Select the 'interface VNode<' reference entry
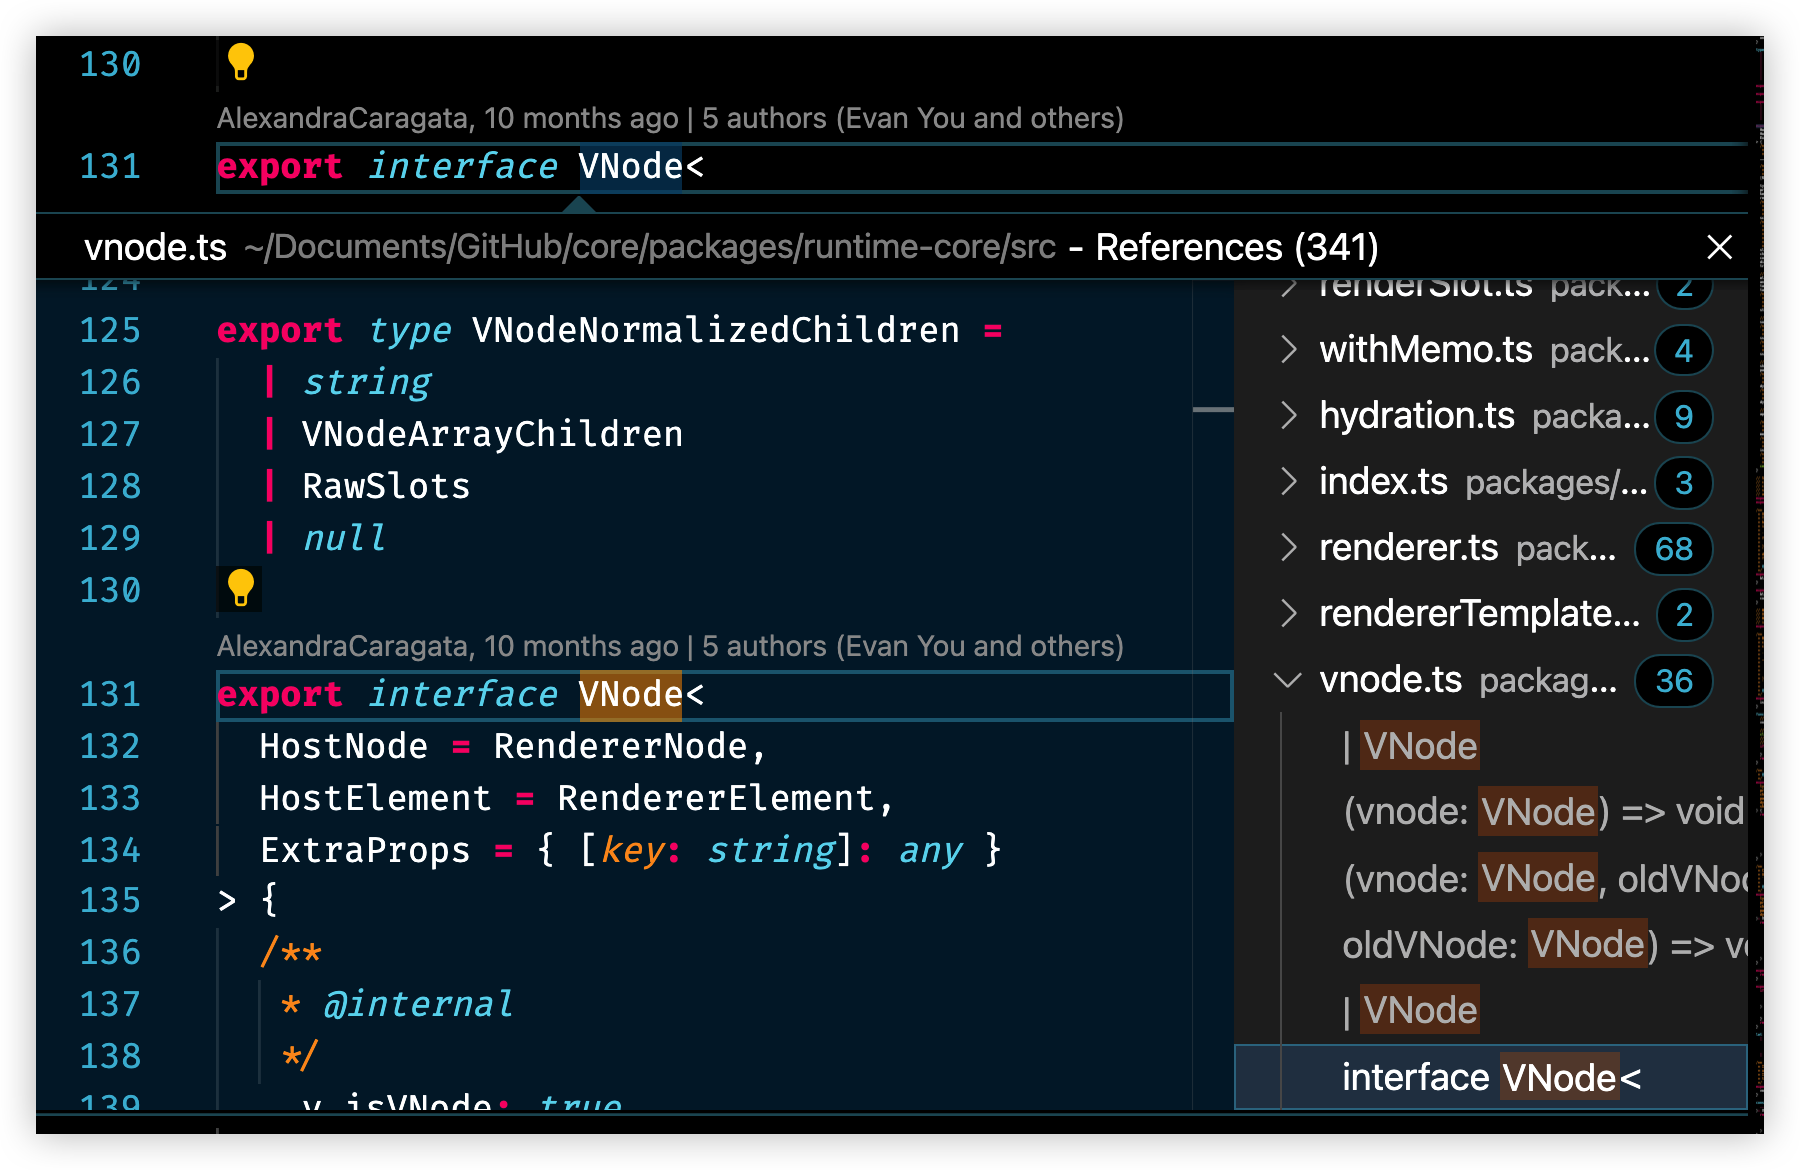The height and width of the screenshot is (1170, 1800). tap(1490, 1078)
